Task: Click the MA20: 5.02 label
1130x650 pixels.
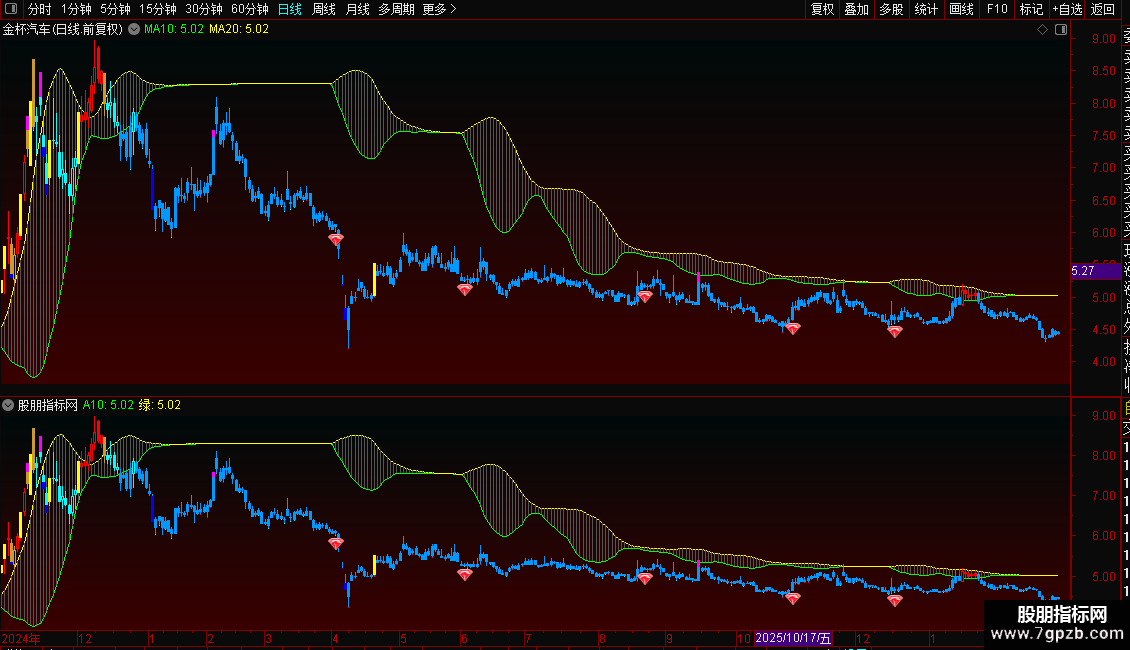Action: click(239, 30)
